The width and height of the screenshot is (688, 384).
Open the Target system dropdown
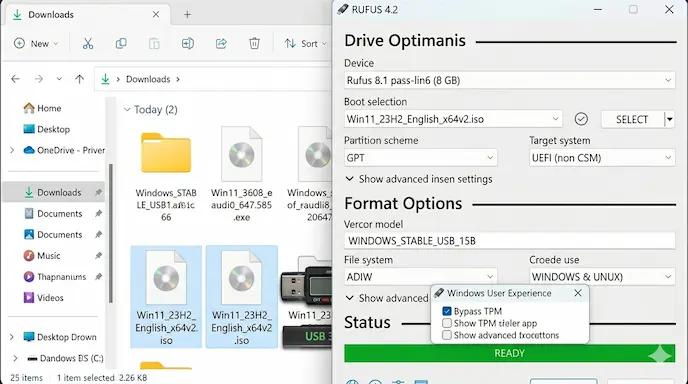602,158
